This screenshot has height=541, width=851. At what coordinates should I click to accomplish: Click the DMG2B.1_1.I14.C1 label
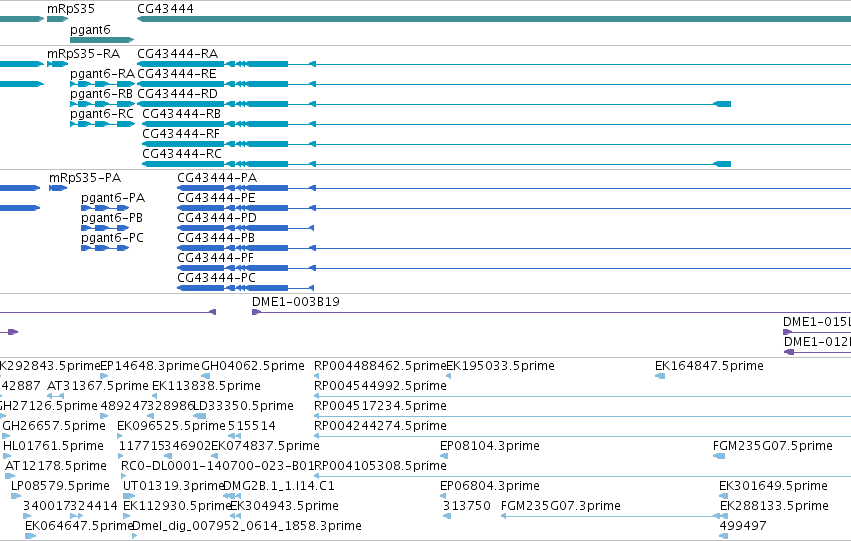coord(279,486)
